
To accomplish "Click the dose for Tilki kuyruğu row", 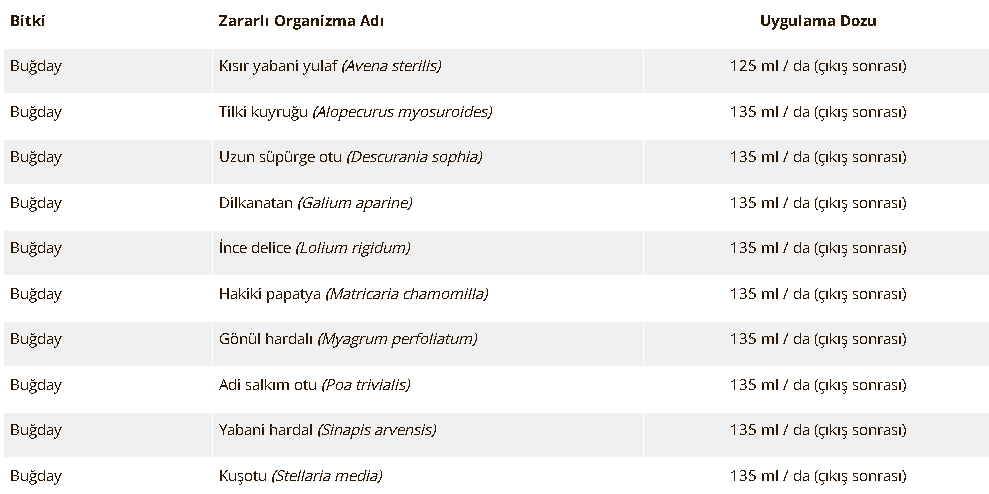I will 817,112.
